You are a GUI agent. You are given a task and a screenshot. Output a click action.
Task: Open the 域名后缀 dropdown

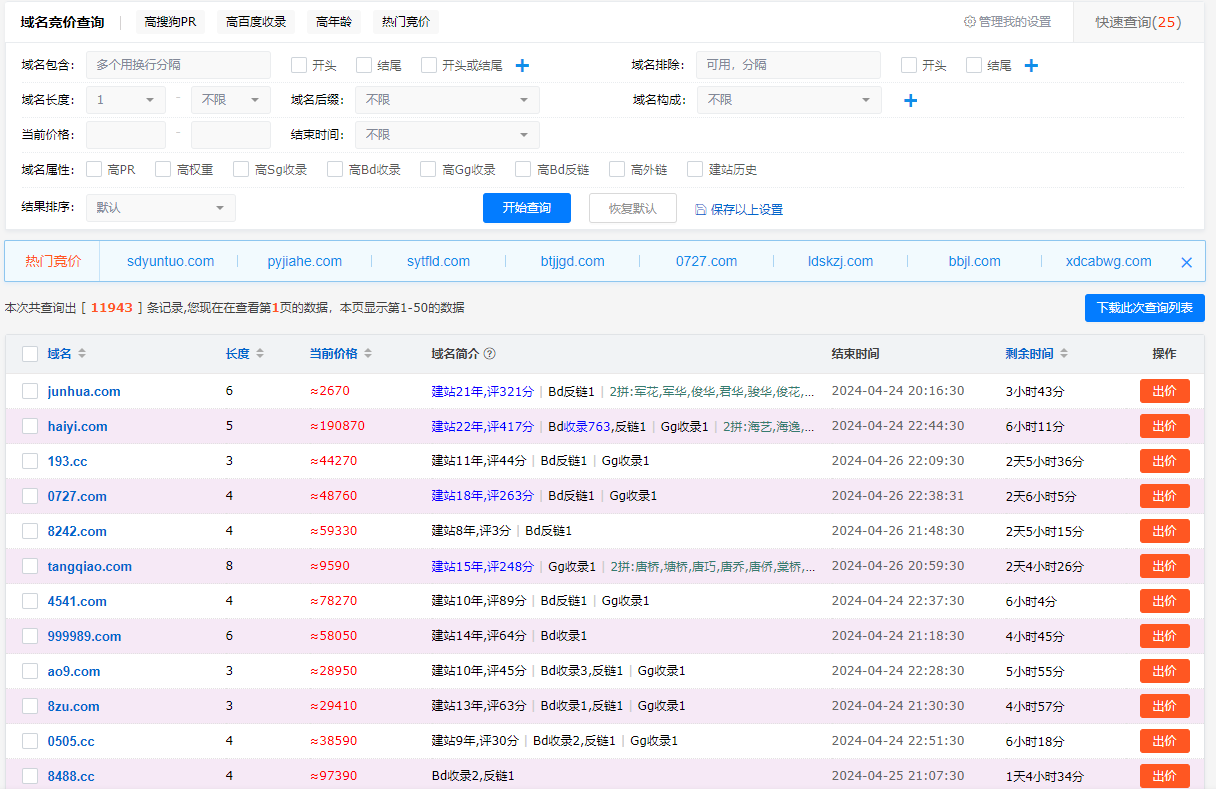point(447,100)
